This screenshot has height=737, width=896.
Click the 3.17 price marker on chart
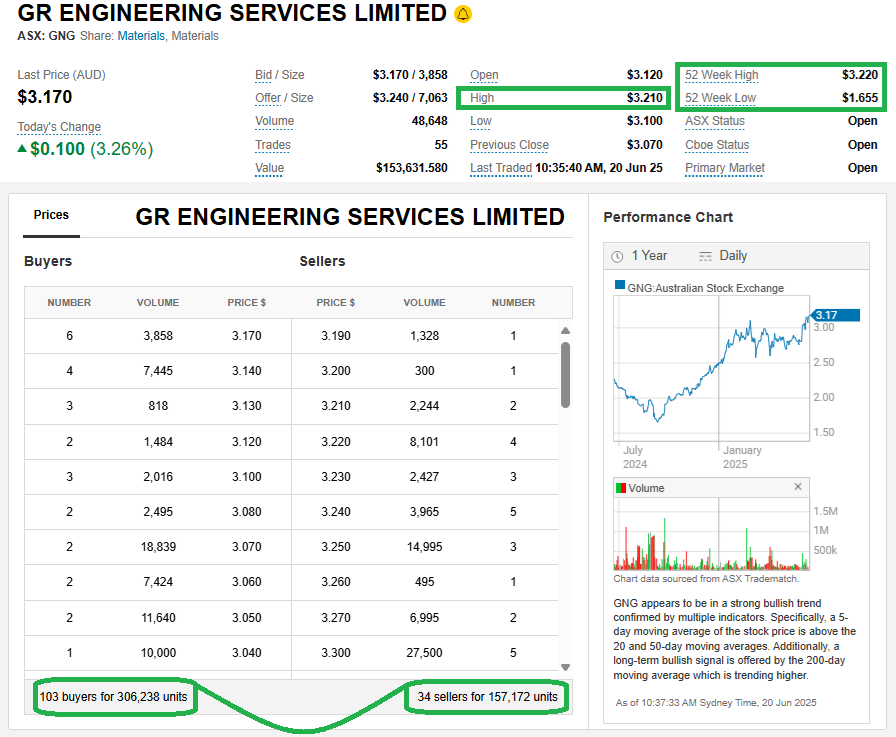pos(835,315)
